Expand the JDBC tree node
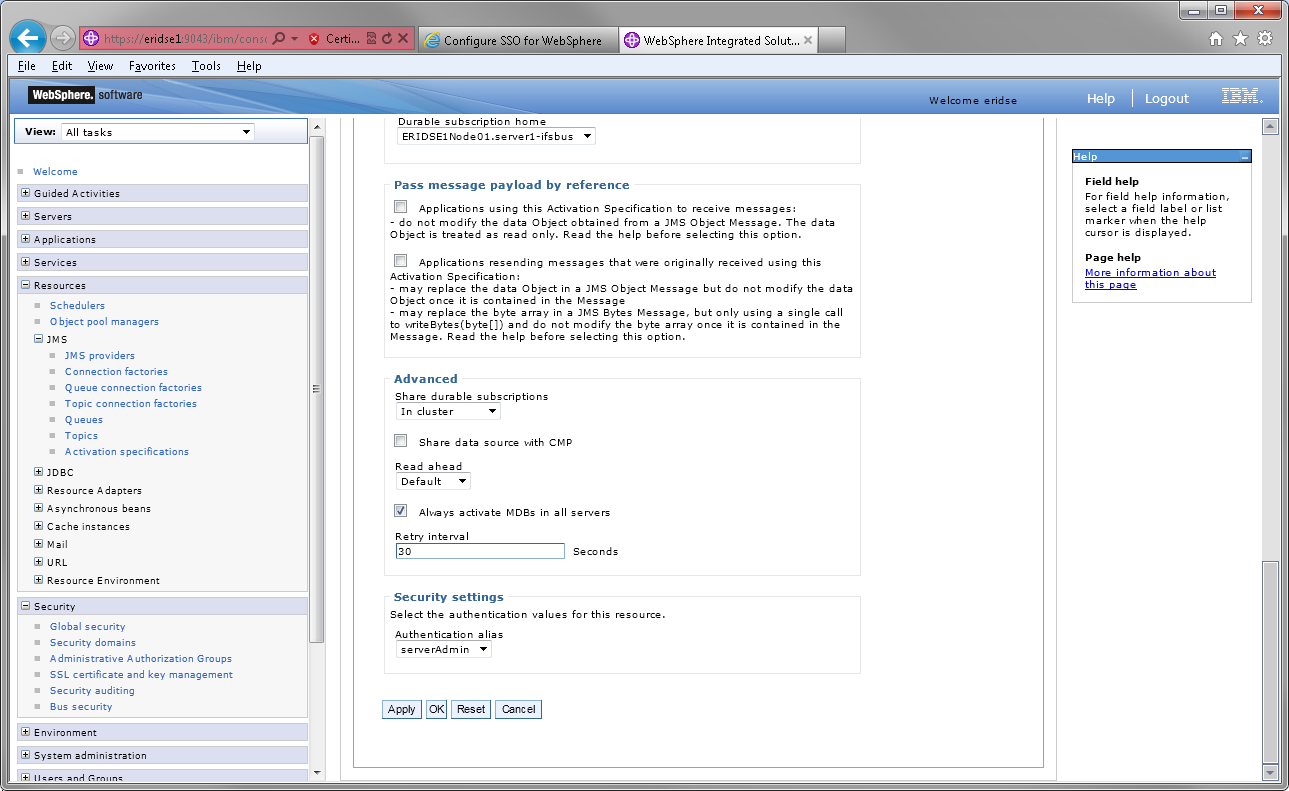Screen dimensions: 1289x791 (x=39, y=472)
